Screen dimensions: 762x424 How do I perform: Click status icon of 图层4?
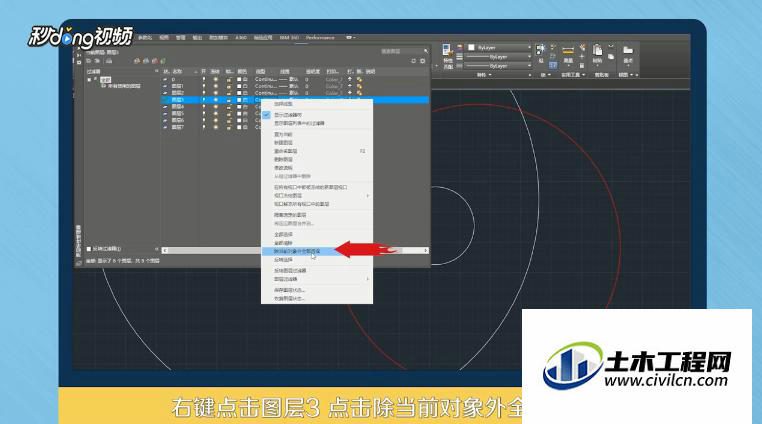[x=166, y=106]
